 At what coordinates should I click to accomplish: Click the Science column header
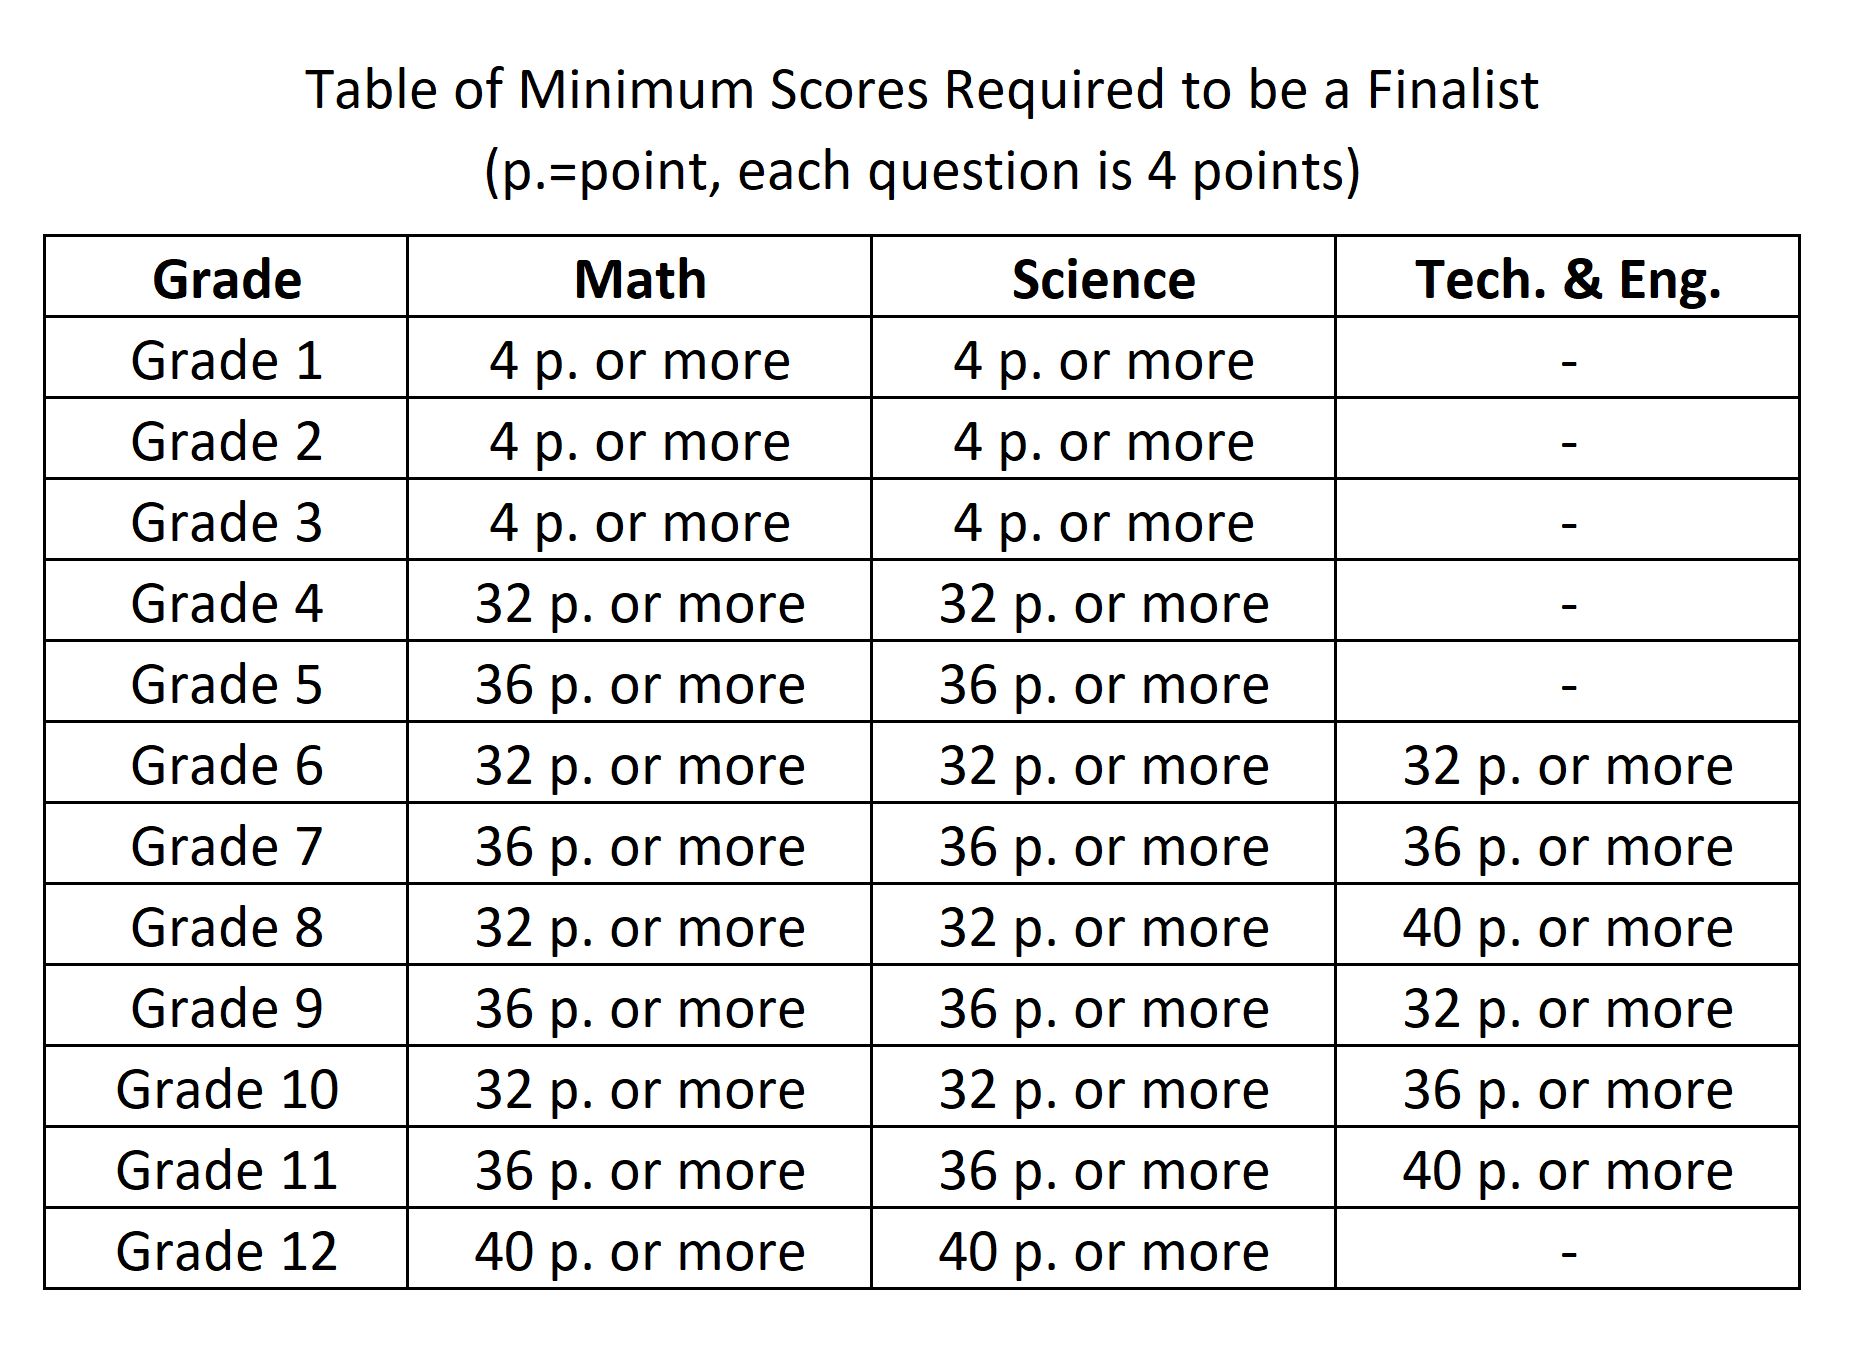[1103, 279]
